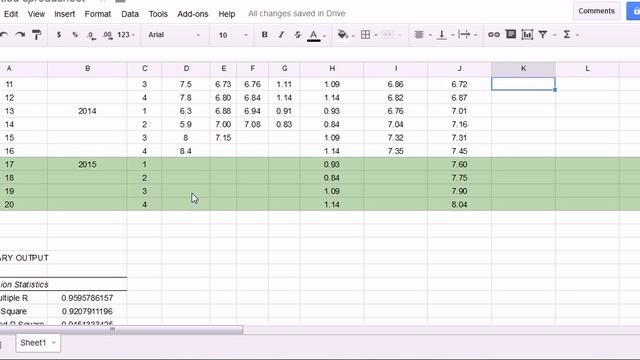Screen dimensions: 640x360
Task: Open the Format menu
Action: [98, 14]
